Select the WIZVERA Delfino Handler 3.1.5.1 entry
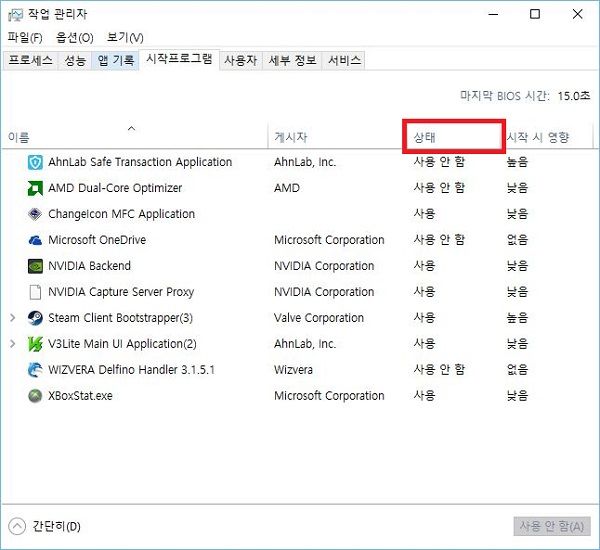 click(300, 370)
